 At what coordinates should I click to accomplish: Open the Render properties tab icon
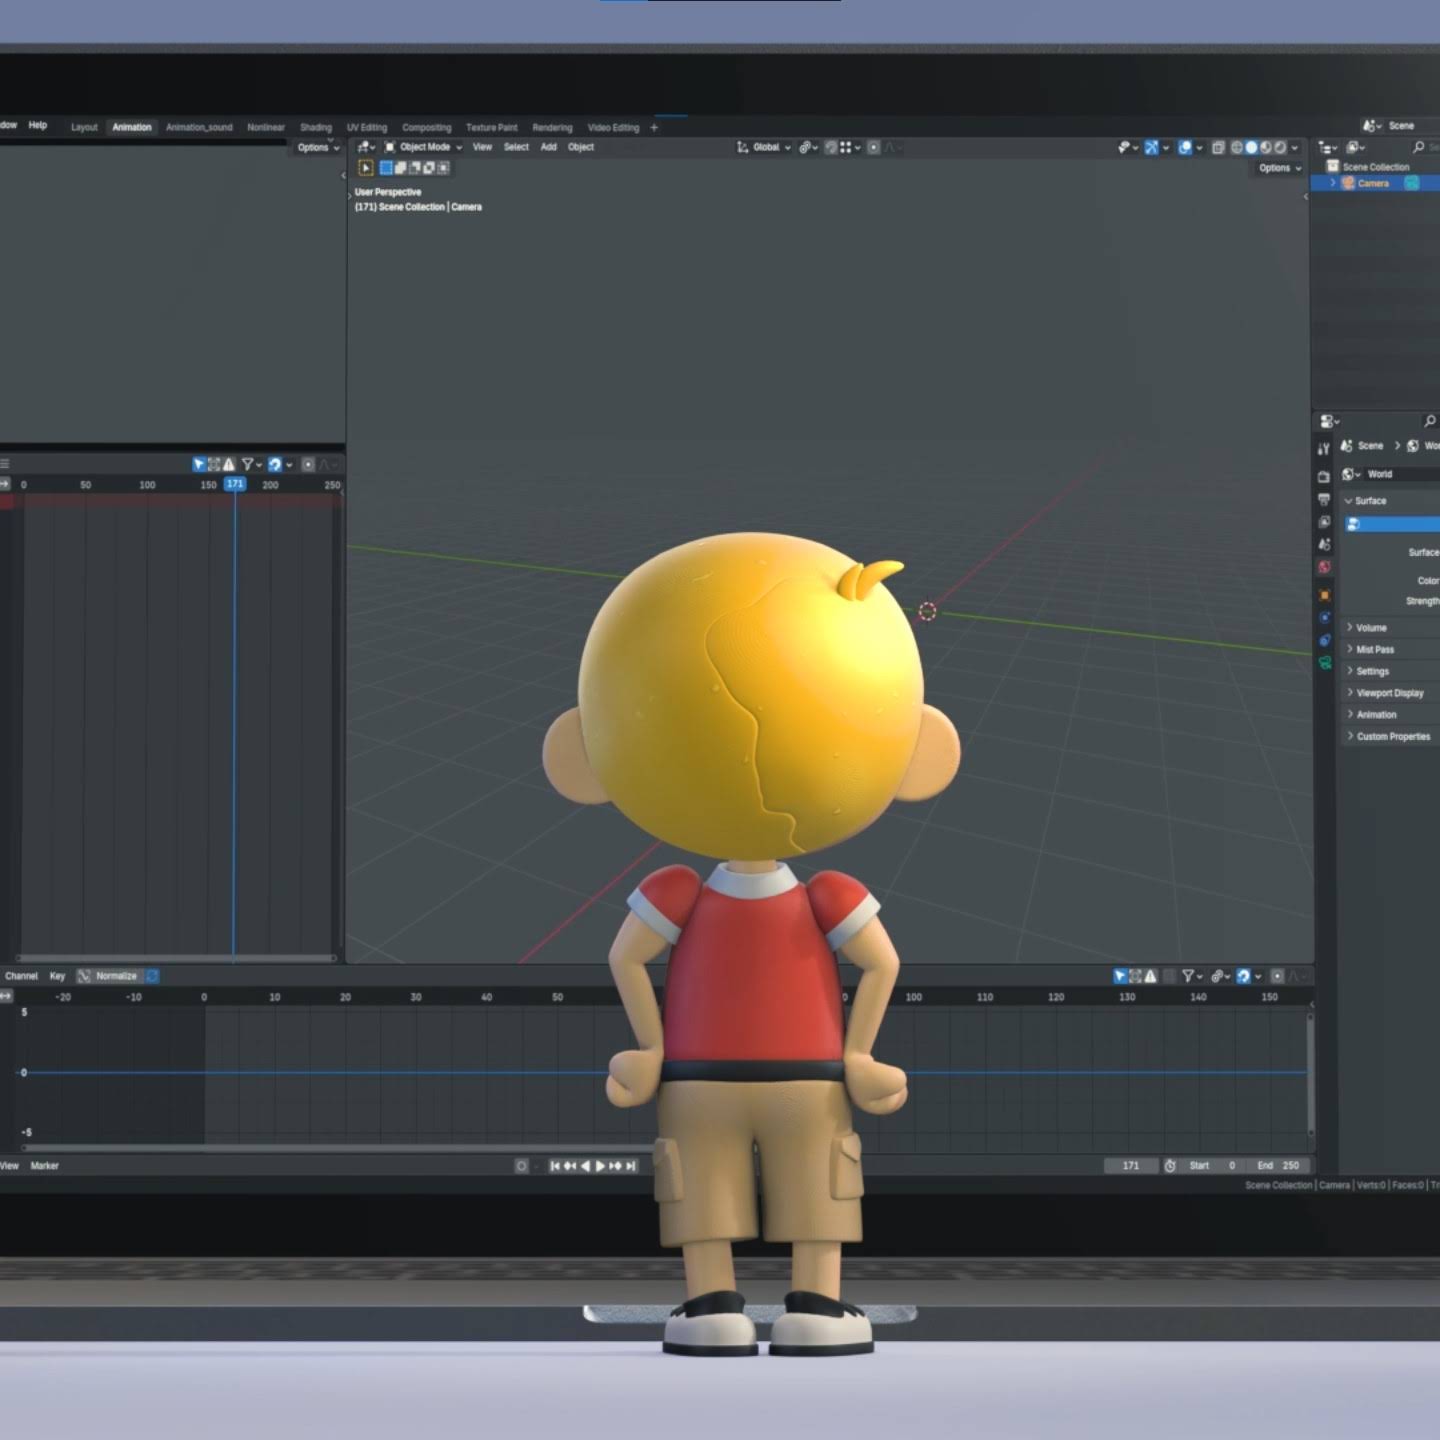[x=1324, y=477]
